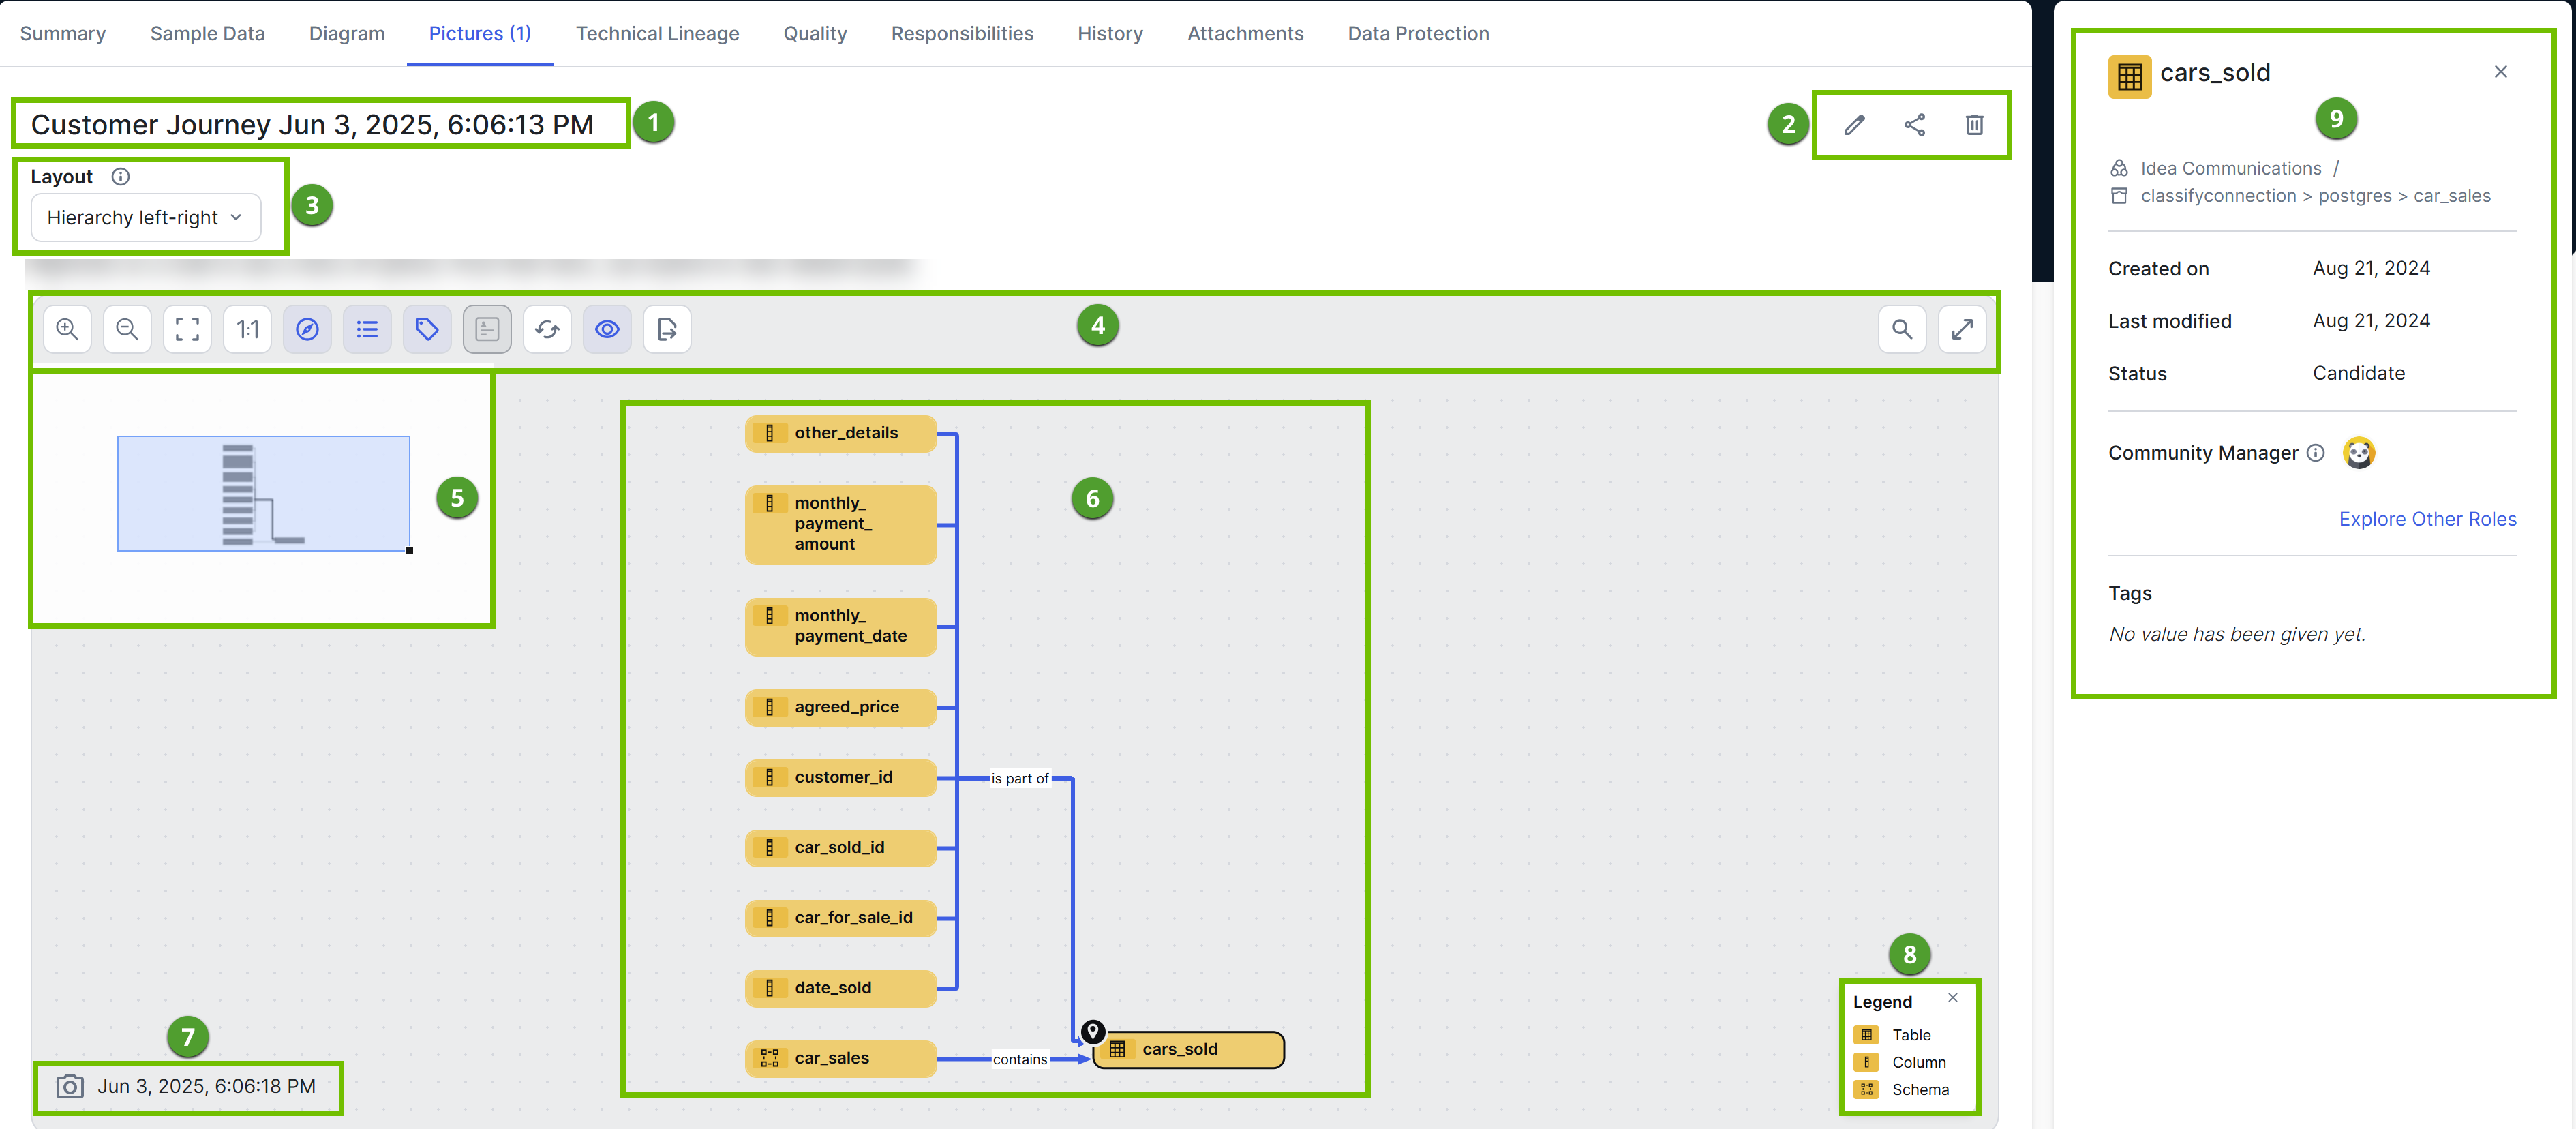The width and height of the screenshot is (2576, 1129).
Task: Click the zoom out magnifier icon
Action: click(x=127, y=329)
